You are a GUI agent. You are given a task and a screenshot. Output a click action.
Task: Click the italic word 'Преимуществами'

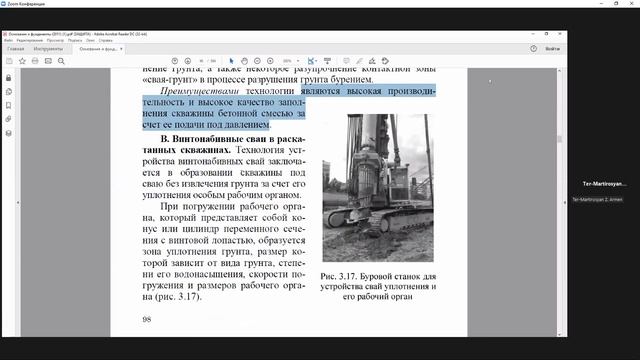(x=200, y=91)
